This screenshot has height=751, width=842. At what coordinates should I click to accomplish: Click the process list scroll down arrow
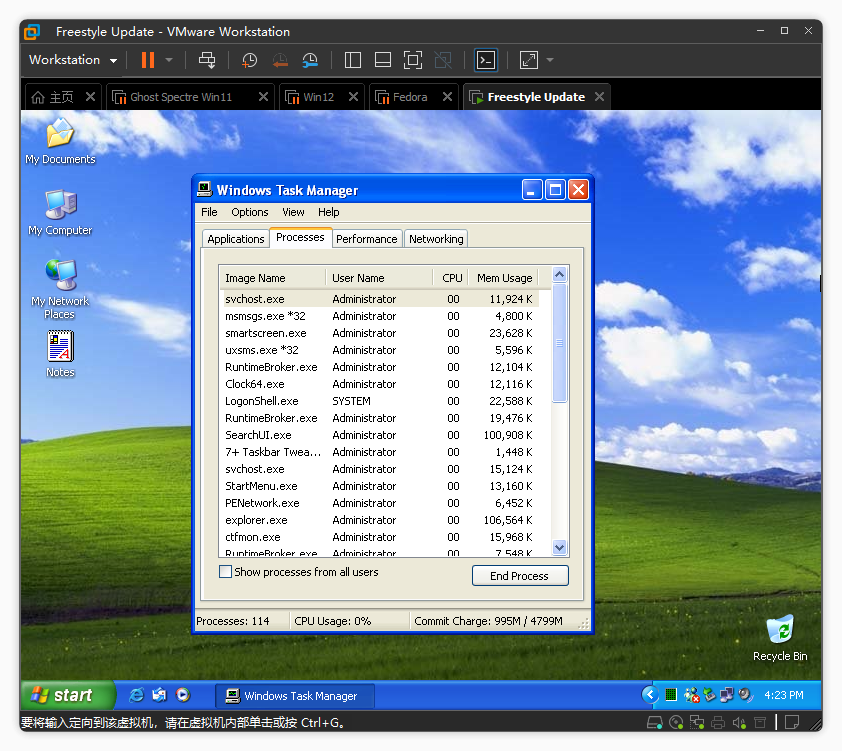point(560,547)
